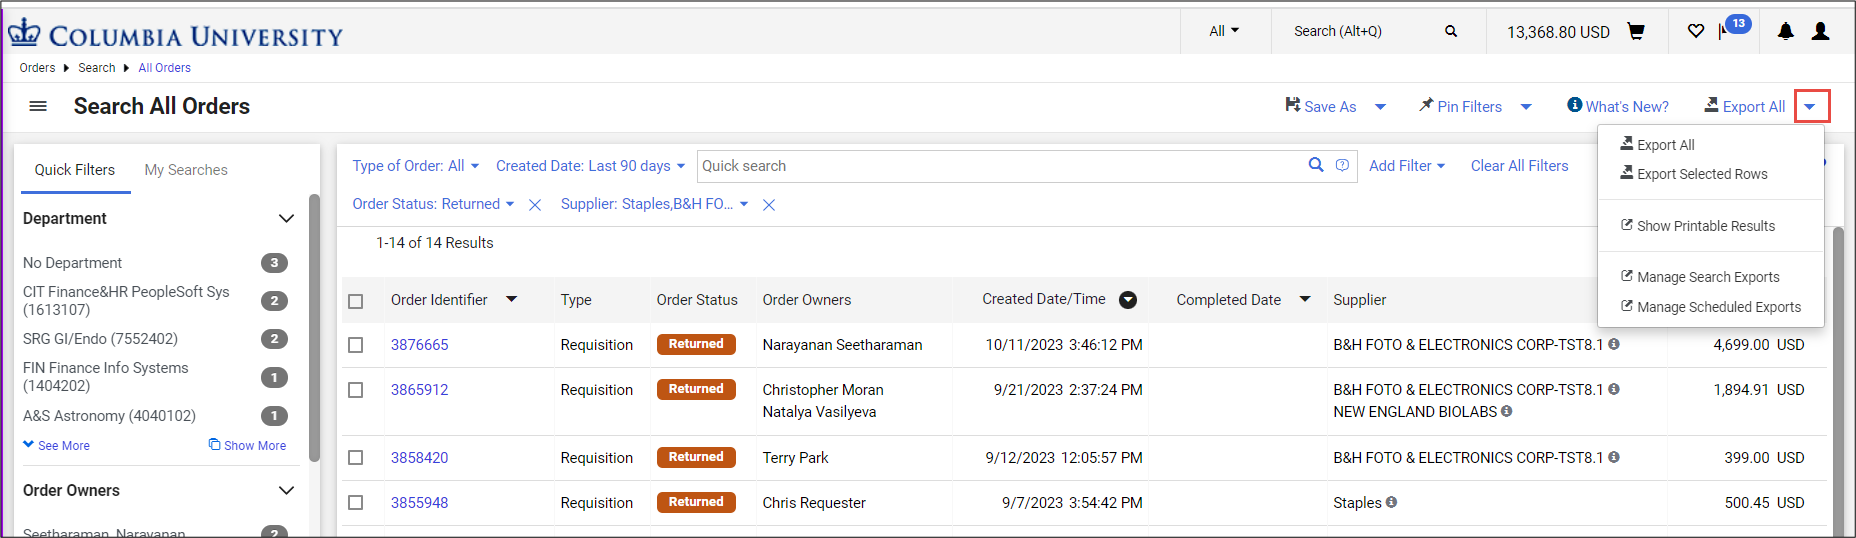Open the Pin Filters dropdown arrow
This screenshot has height=538, width=1856.
tap(1526, 107)
